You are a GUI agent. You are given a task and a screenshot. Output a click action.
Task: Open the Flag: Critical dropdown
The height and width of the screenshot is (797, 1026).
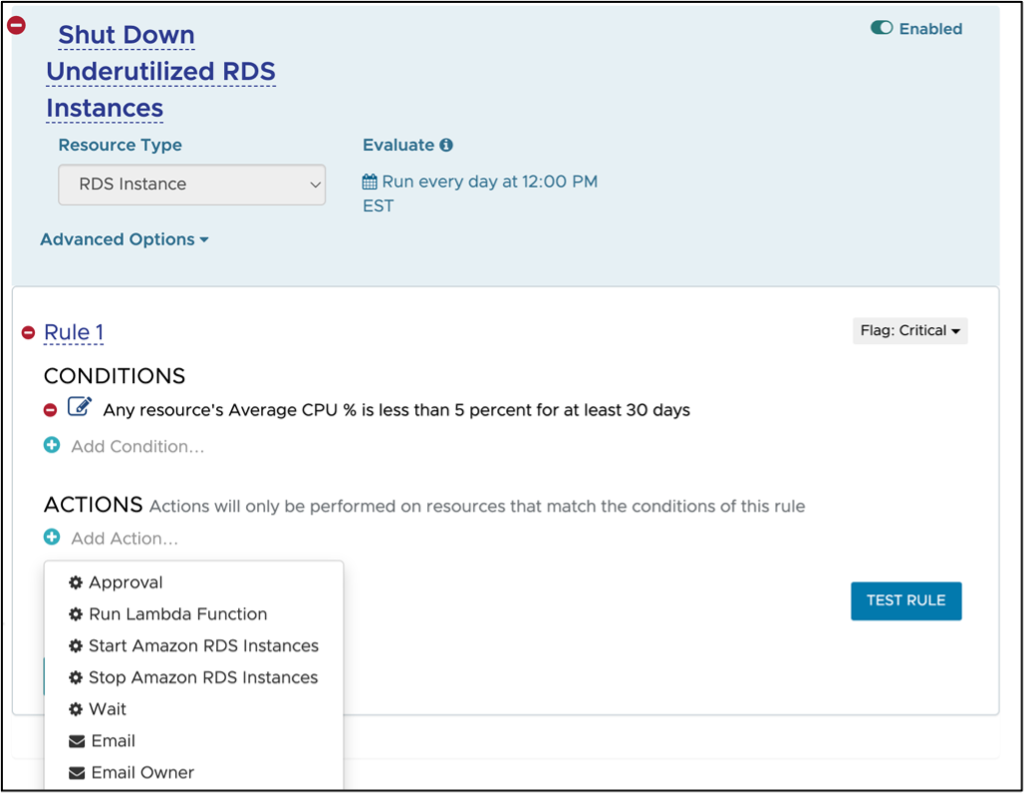[910, 331]
